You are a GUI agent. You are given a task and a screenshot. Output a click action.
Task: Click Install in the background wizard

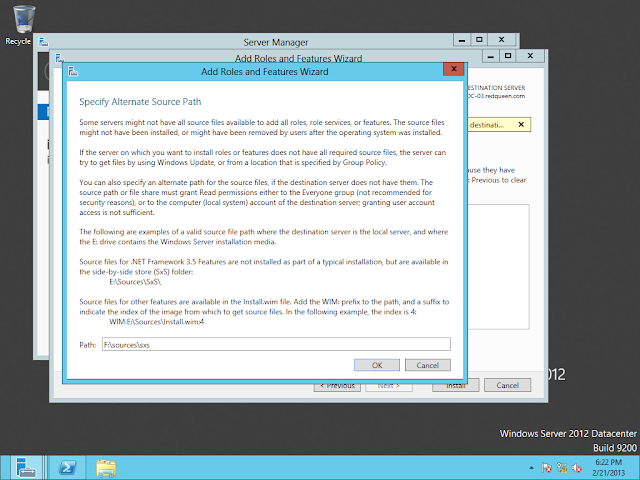[x=456, y=387]
